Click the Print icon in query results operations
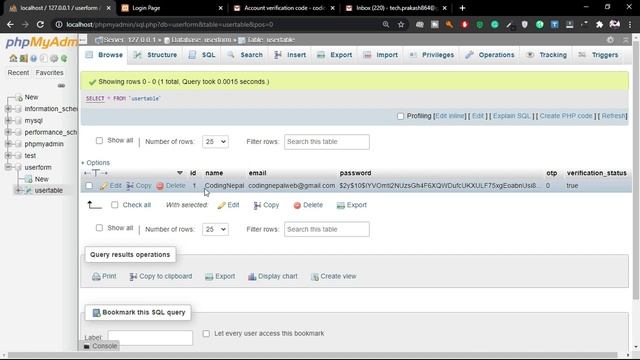 pyautogui.click(x=96, y=277)
